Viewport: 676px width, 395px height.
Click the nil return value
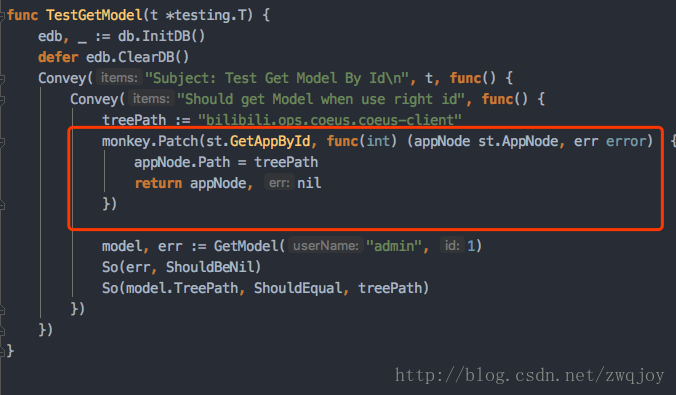(309, 183)
